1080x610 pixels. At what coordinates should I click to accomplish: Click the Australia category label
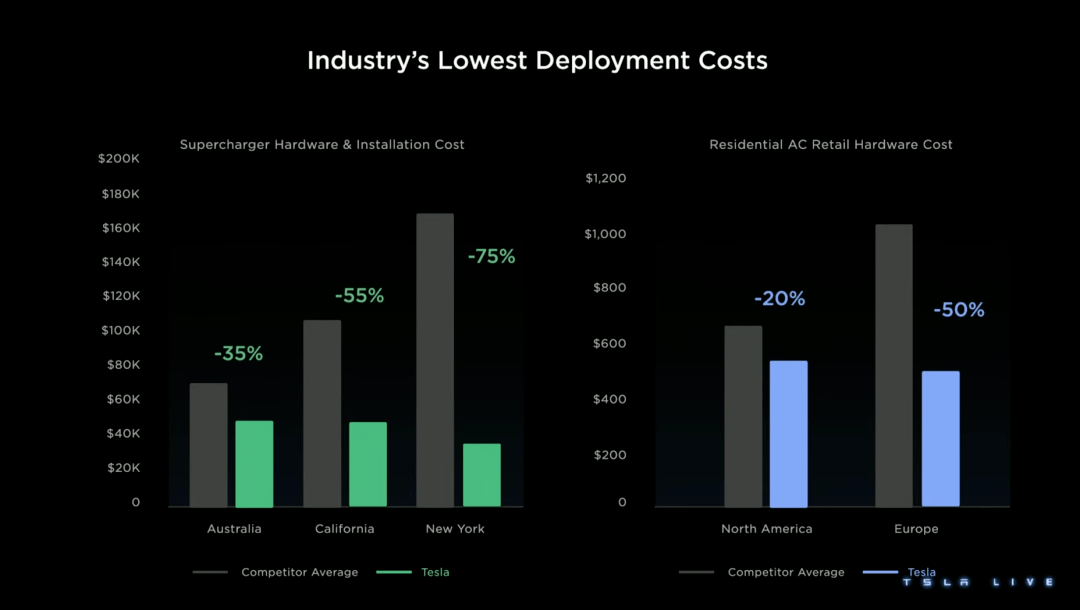[x=234, y=529]
